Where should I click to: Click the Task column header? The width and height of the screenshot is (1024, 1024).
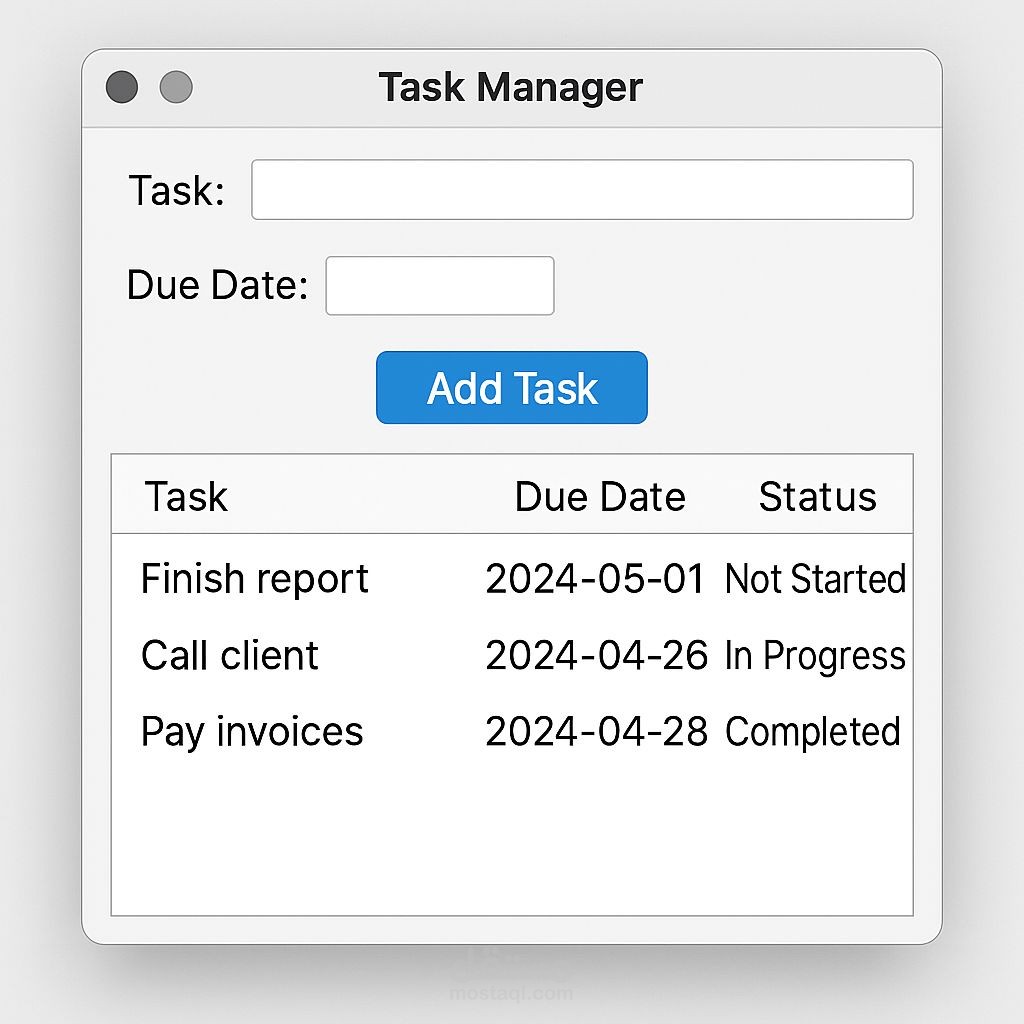186,495
